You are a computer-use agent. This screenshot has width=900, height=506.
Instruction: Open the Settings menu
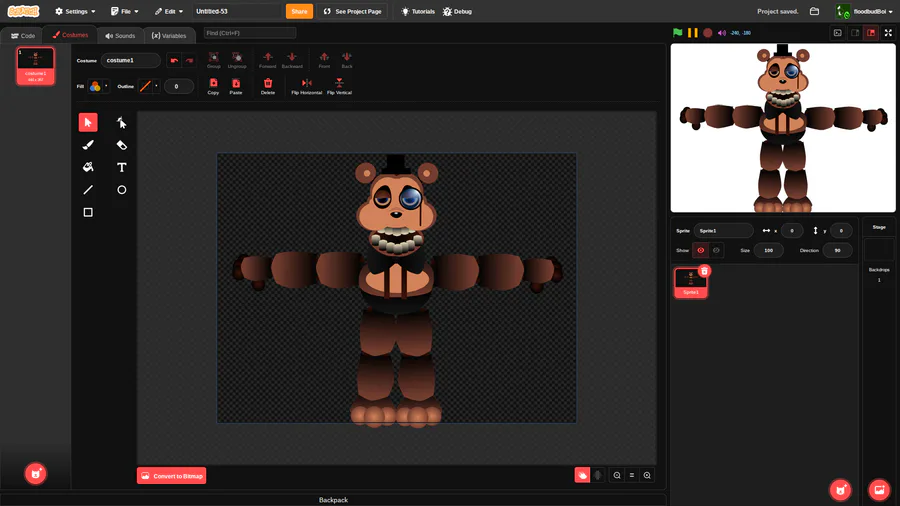tap(75, 11)
